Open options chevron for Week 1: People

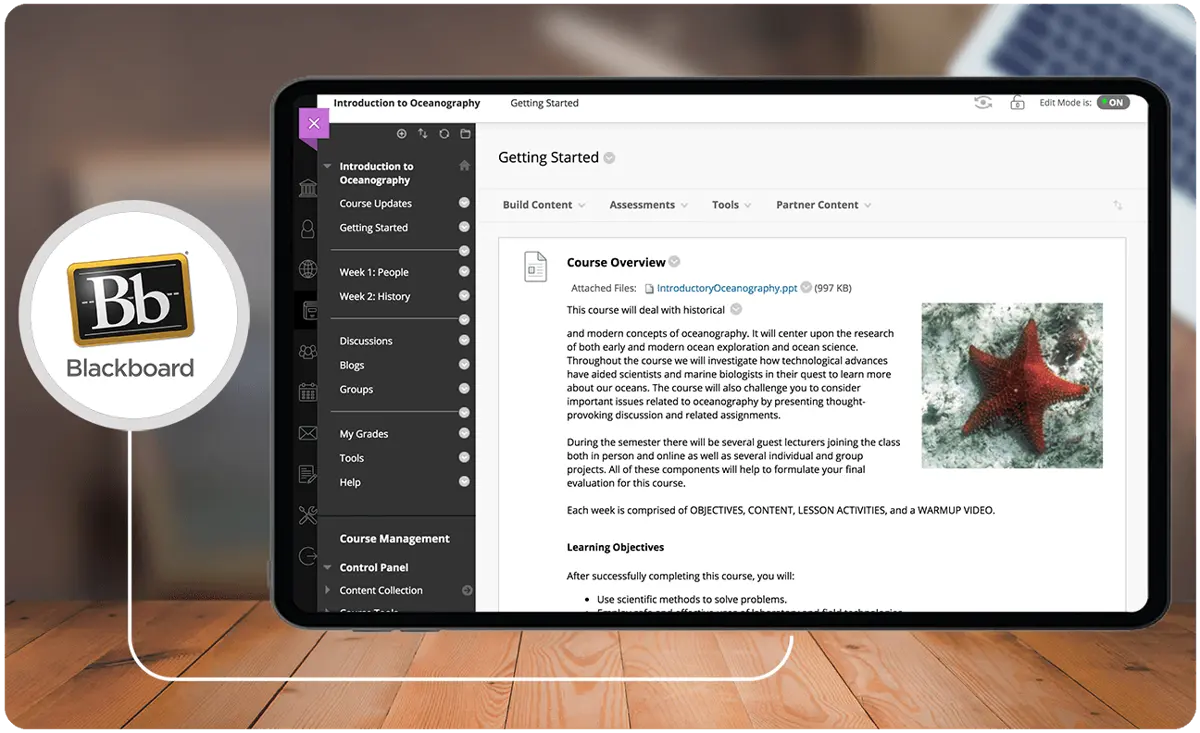464,271
